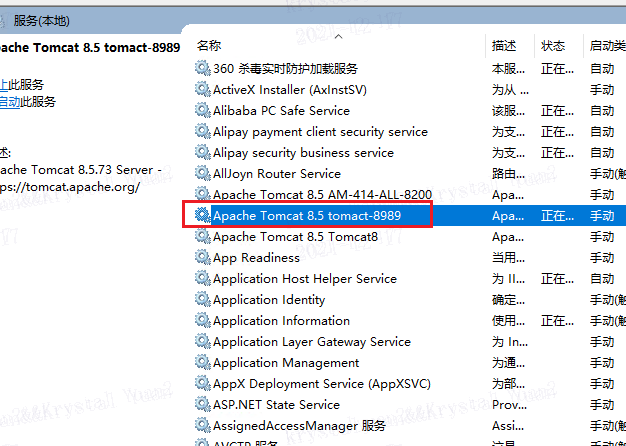Click startup type 自动 of Alibaba PC Safe Service
Viewport: 626px width, 446px height.
(602, 111)
